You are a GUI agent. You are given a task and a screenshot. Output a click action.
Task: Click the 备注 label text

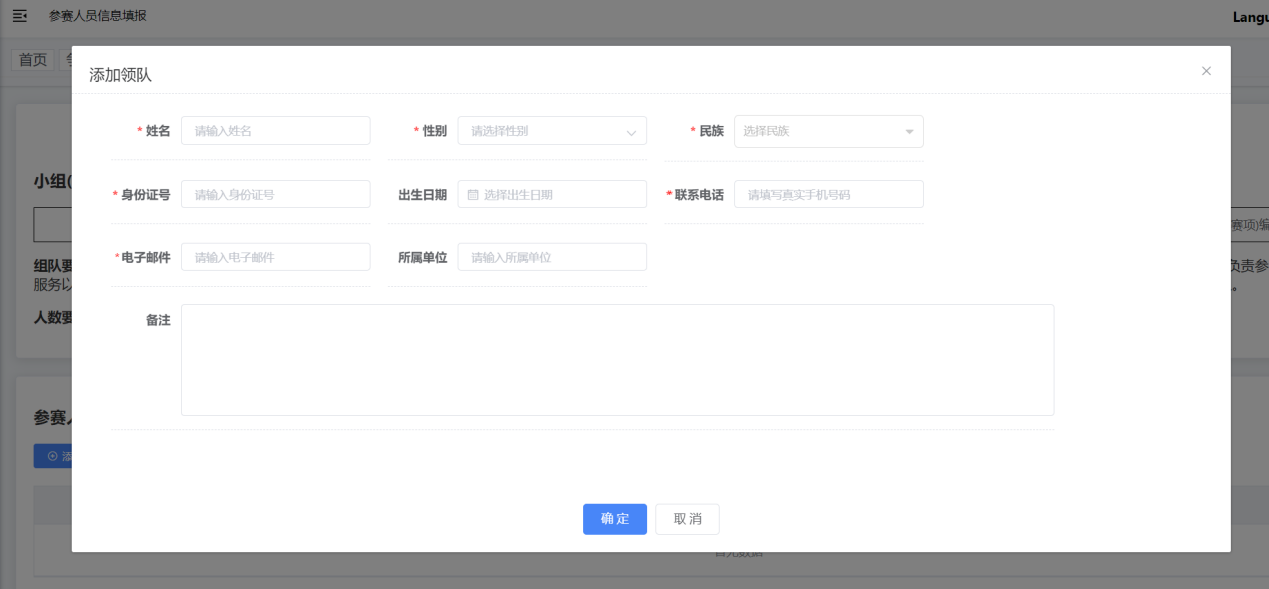pos(158,320)
